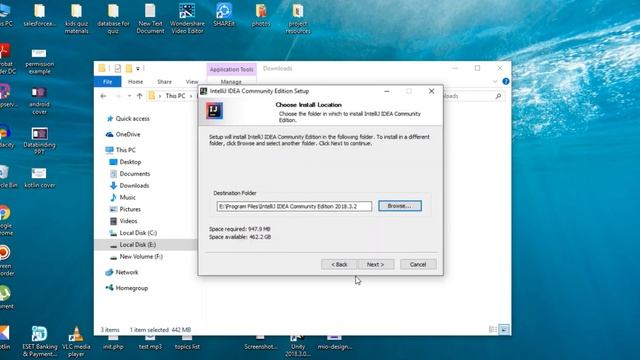Click the Back arrow in Explorer
This screenshot has height=360, width=640.
click(x=103, y=96)
